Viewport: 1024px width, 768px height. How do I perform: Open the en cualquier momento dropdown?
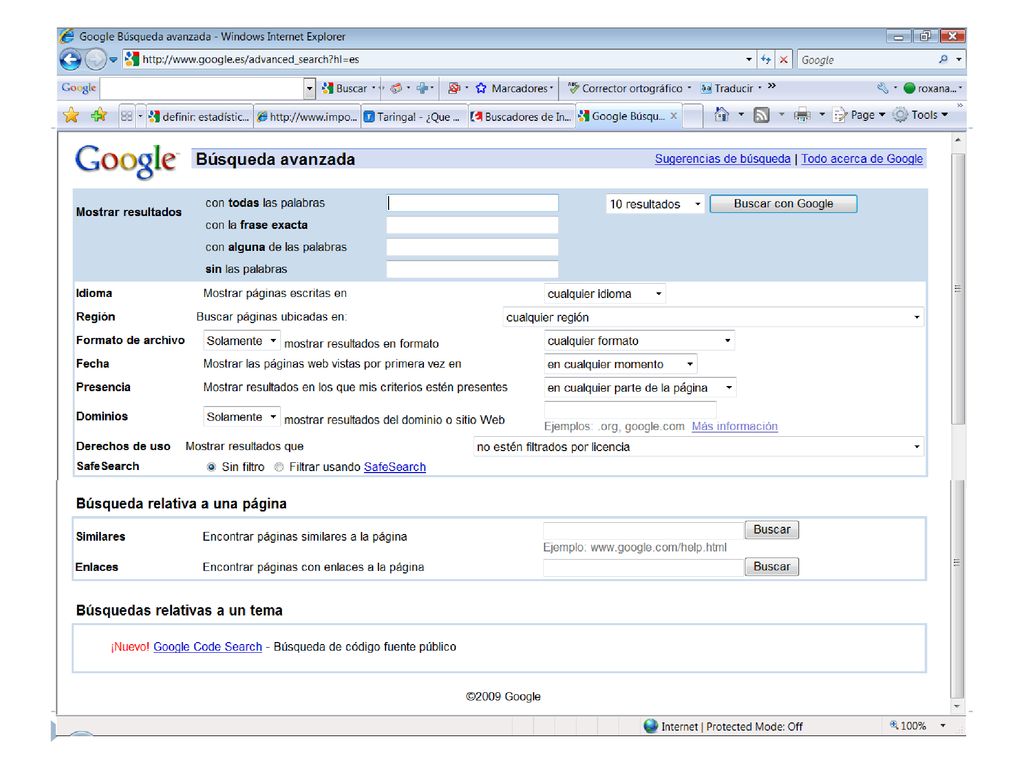tap(620, 364)
